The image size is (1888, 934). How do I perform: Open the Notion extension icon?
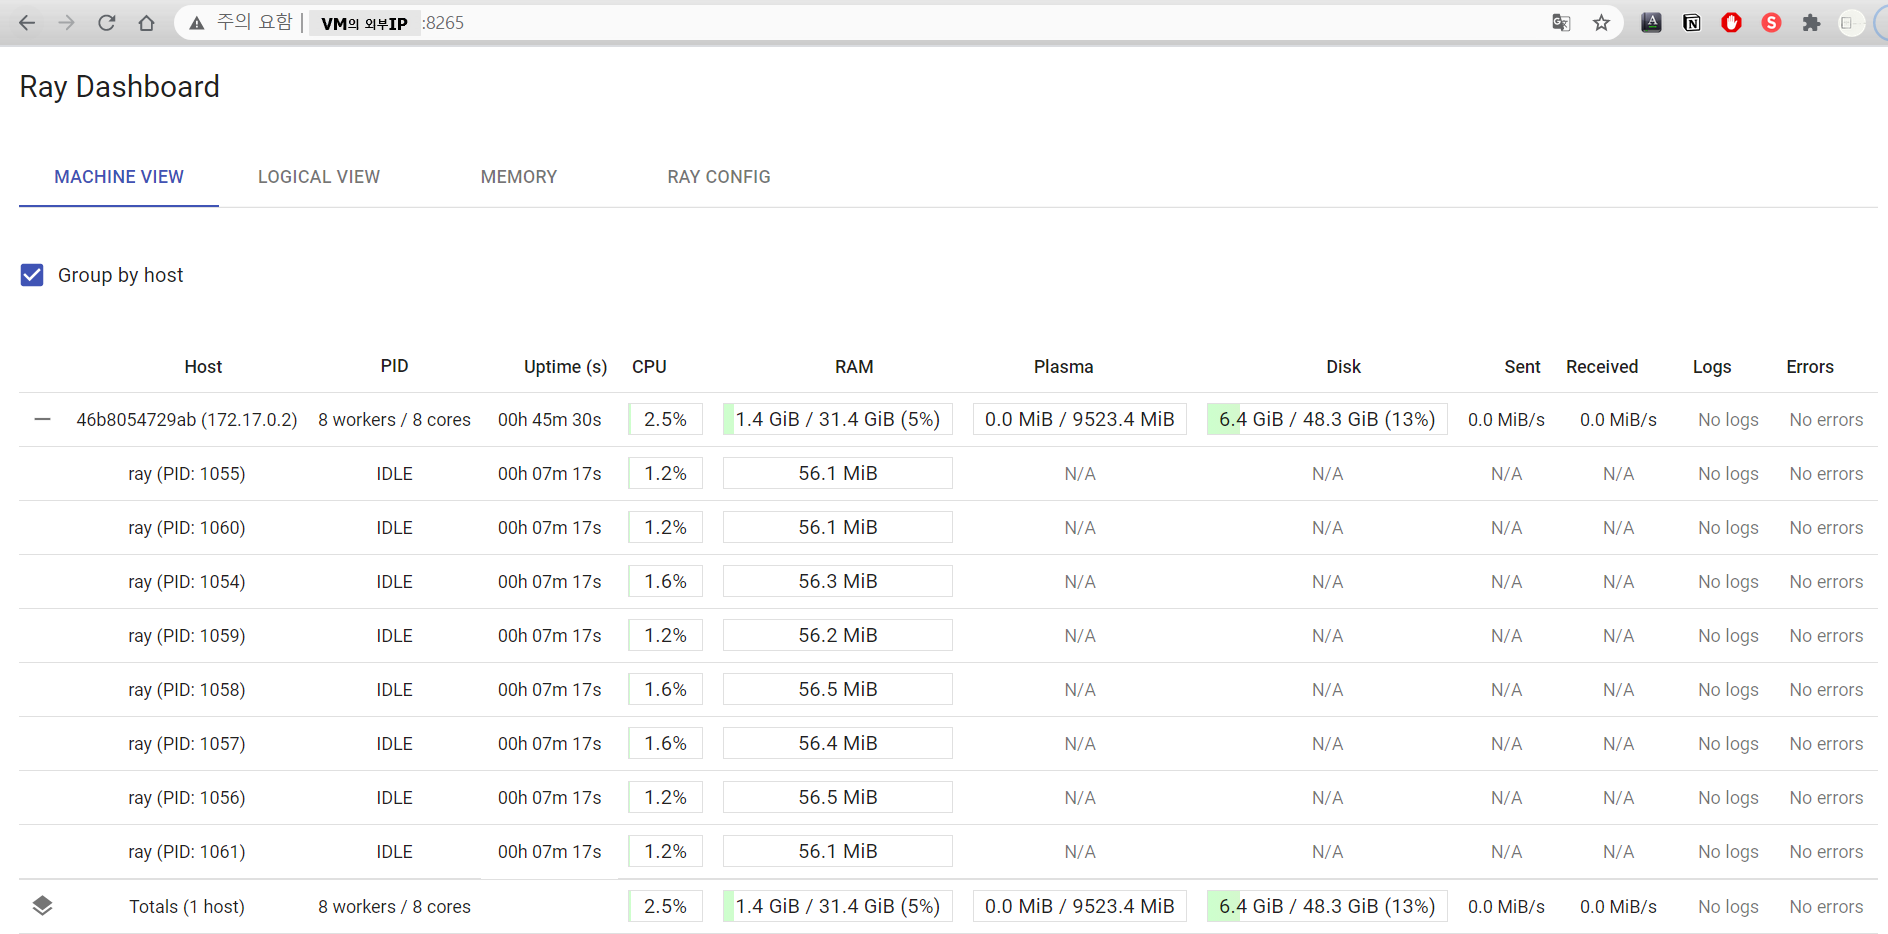click(x=1691, y=23)
